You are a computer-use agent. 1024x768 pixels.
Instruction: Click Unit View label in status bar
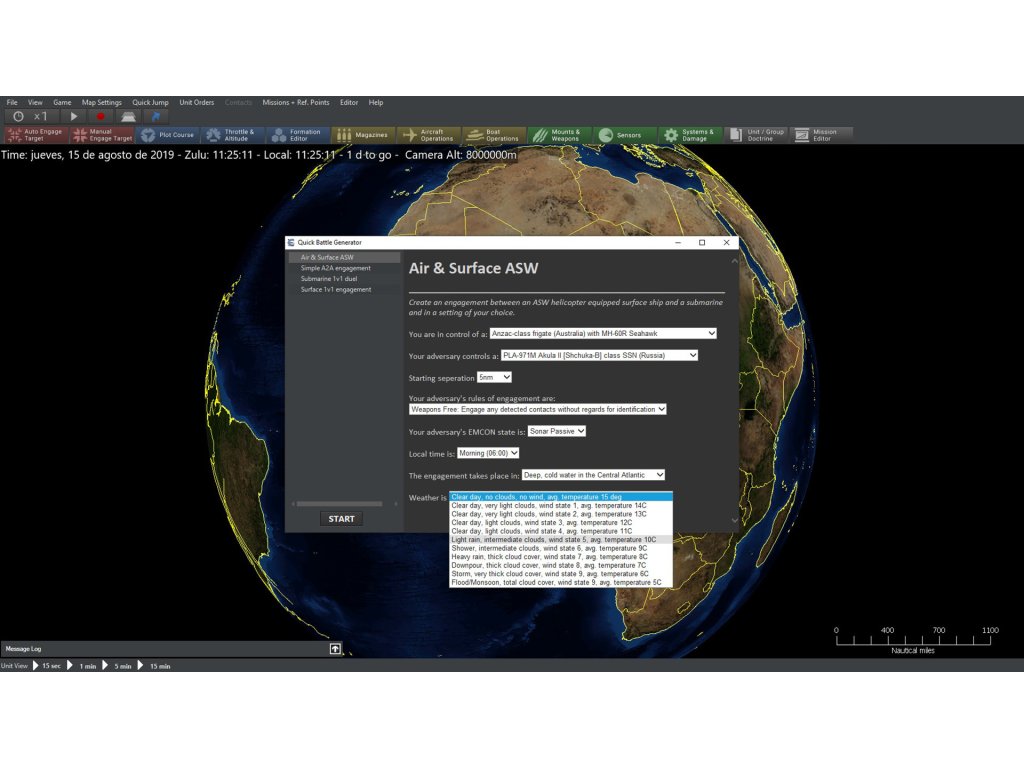tap(14, 665)
